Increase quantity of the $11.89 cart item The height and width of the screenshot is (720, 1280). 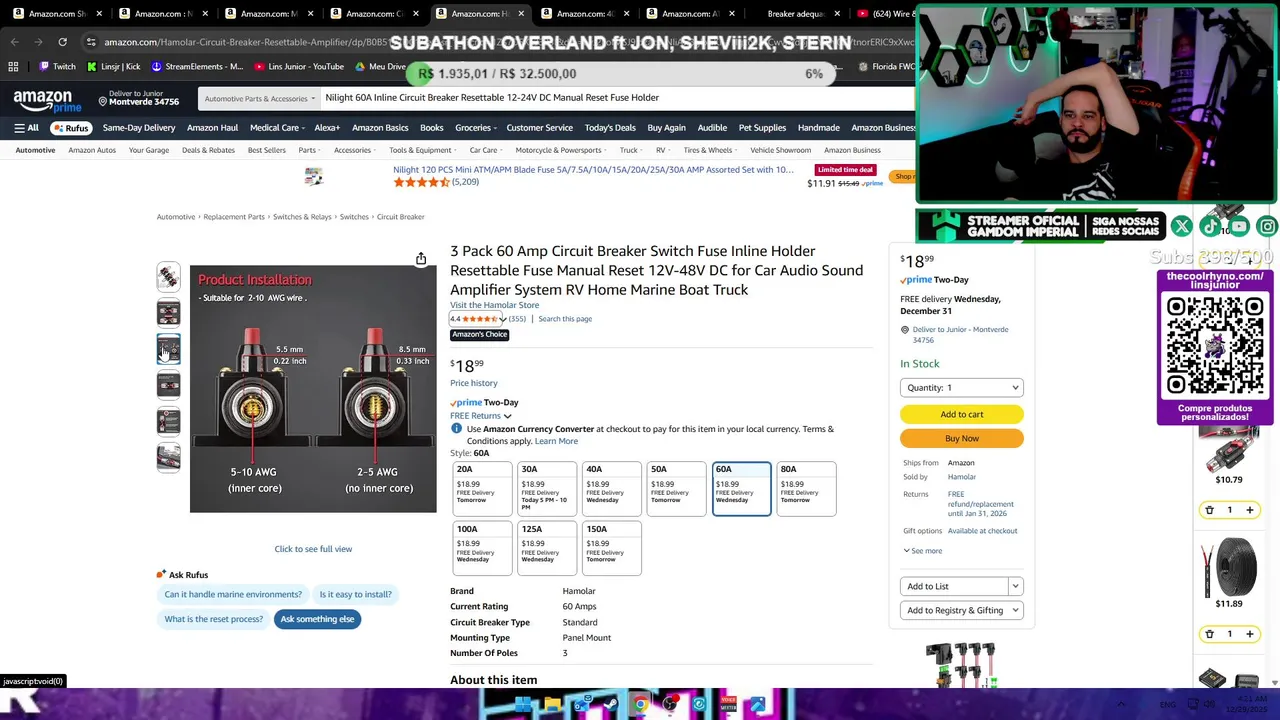coord(1249,634)
